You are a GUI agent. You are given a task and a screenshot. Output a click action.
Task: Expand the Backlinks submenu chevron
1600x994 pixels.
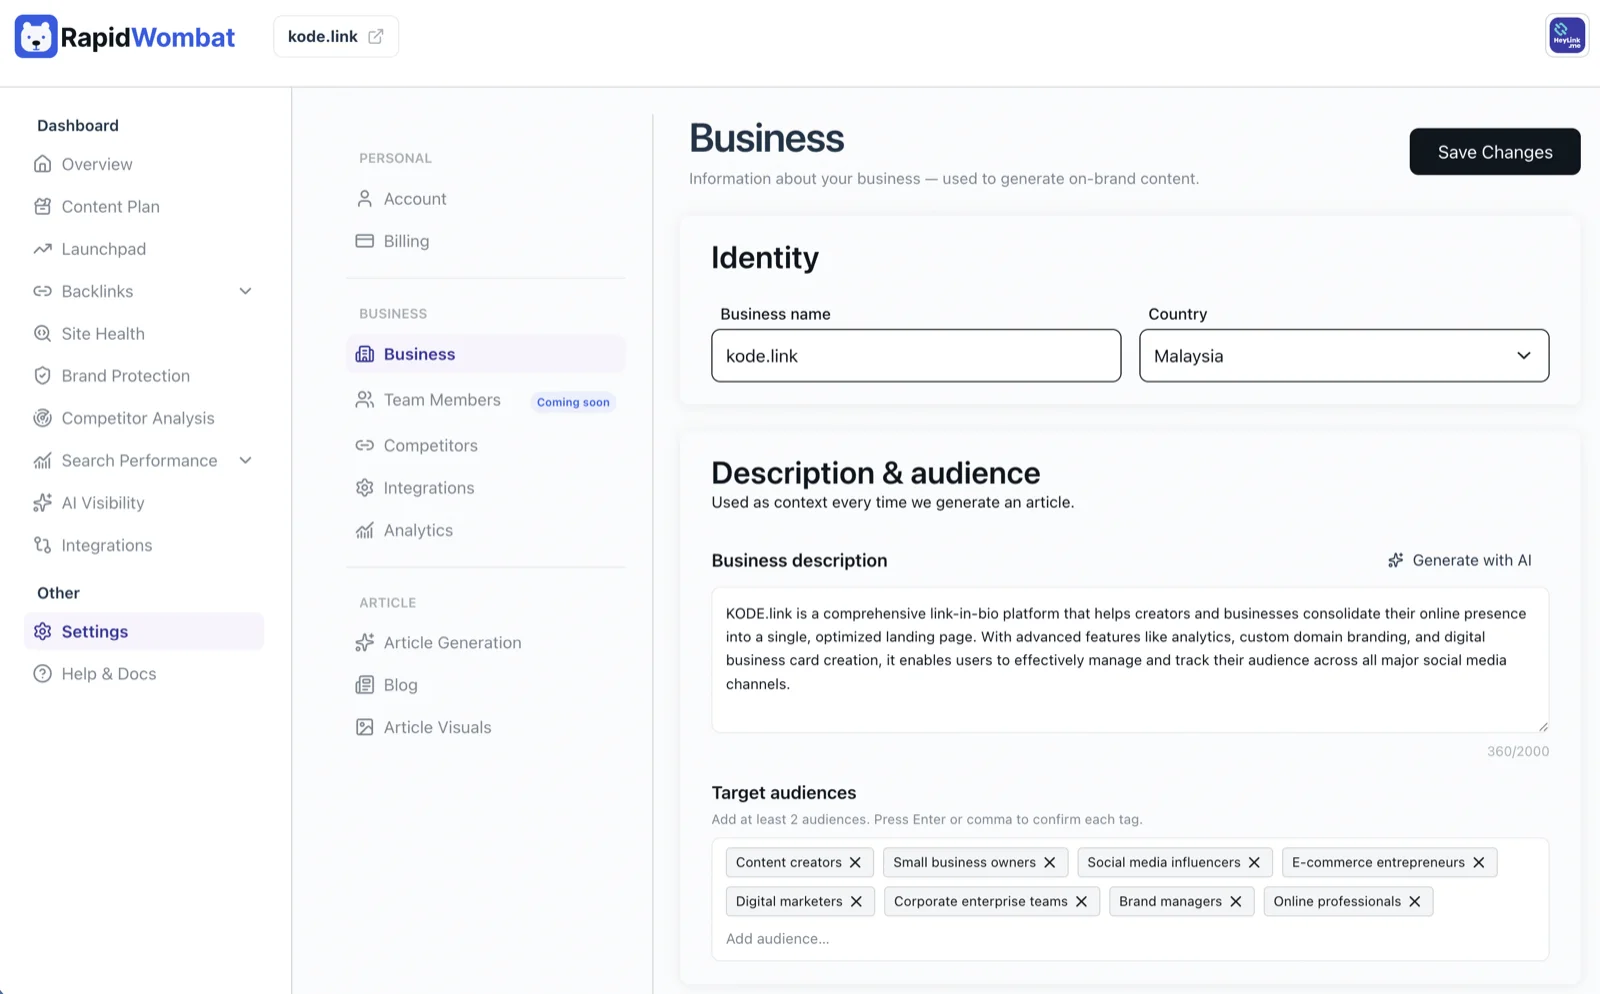246,291
